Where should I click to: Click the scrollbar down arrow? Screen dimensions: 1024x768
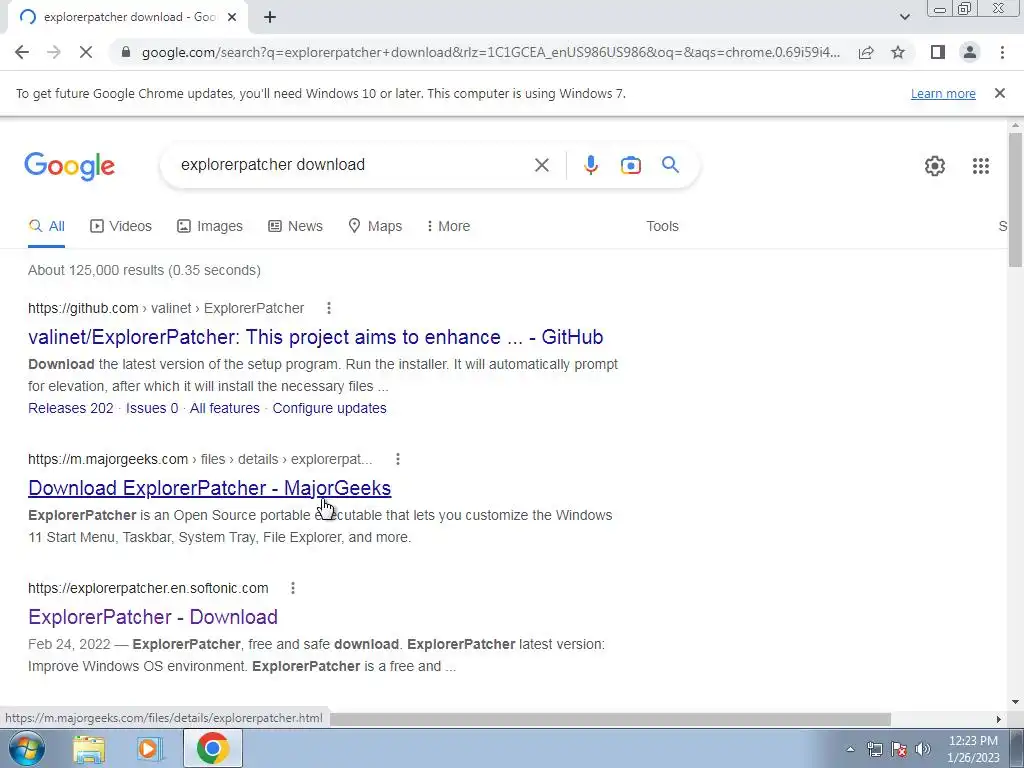[1015, 703]
